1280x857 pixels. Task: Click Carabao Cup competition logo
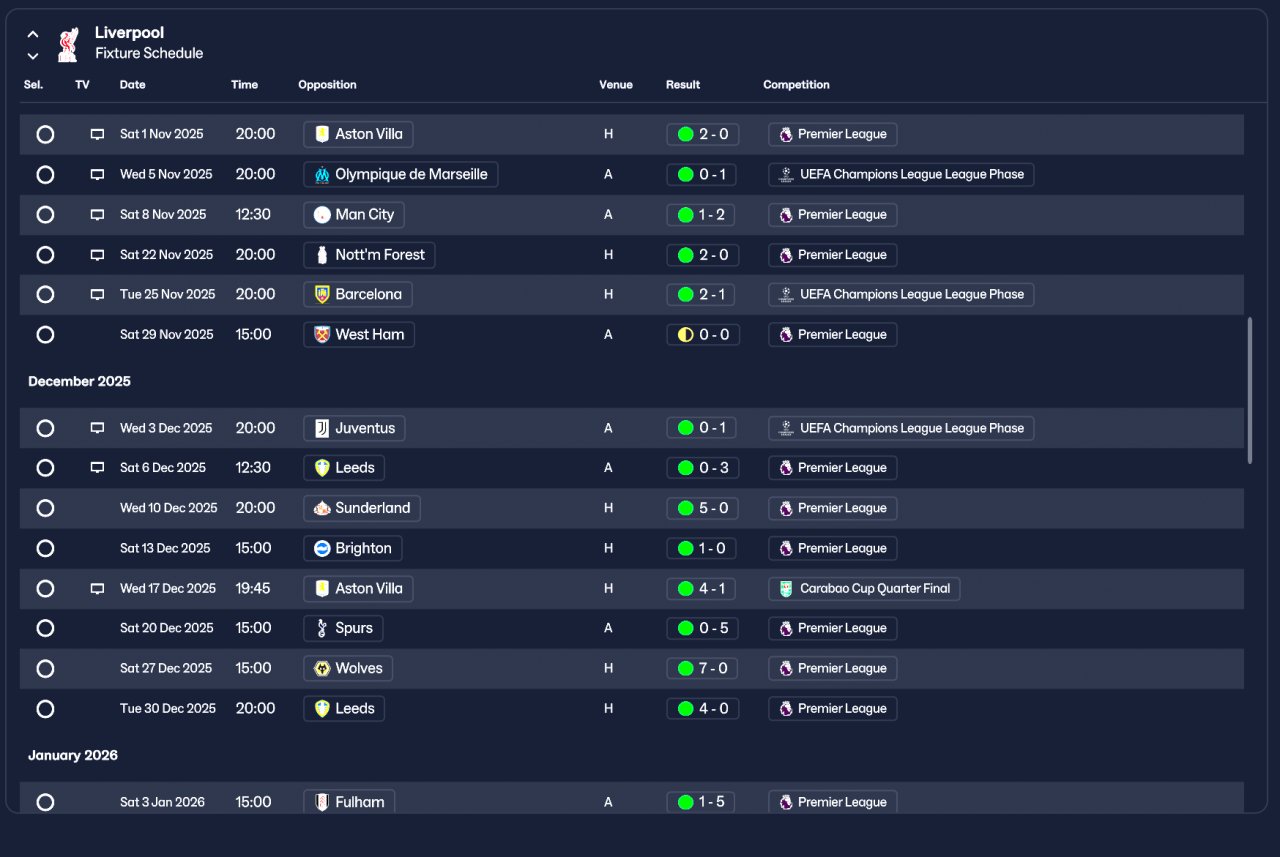[x=786, y=589]
